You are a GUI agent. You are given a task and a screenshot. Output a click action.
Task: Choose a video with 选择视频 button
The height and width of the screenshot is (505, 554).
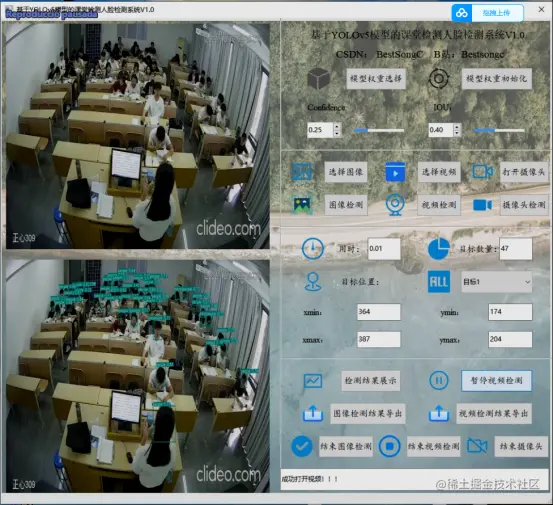coord(439,172)
